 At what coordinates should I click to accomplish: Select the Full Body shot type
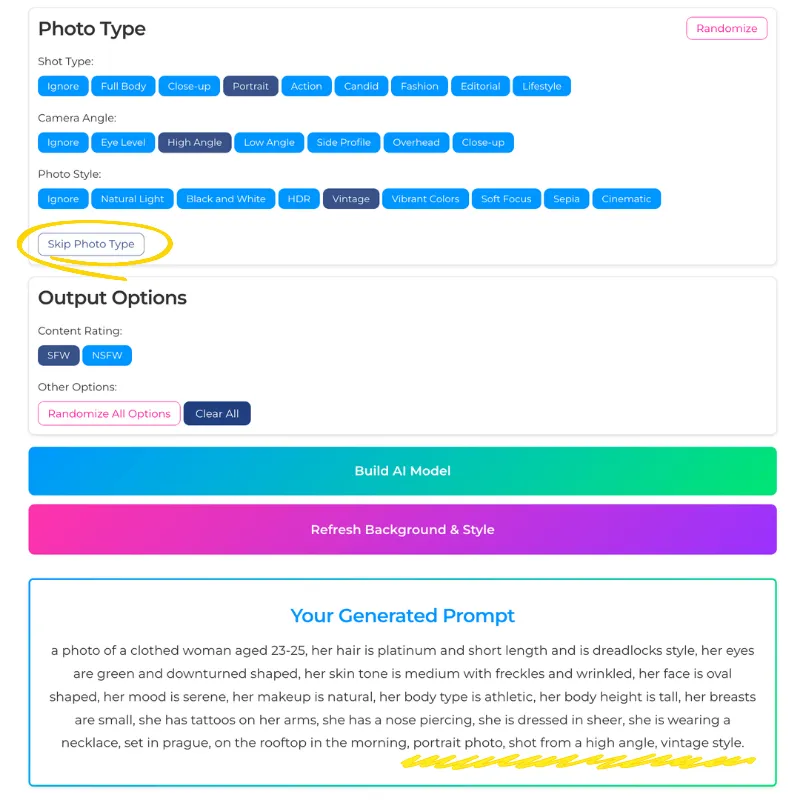tap(123, 86)
